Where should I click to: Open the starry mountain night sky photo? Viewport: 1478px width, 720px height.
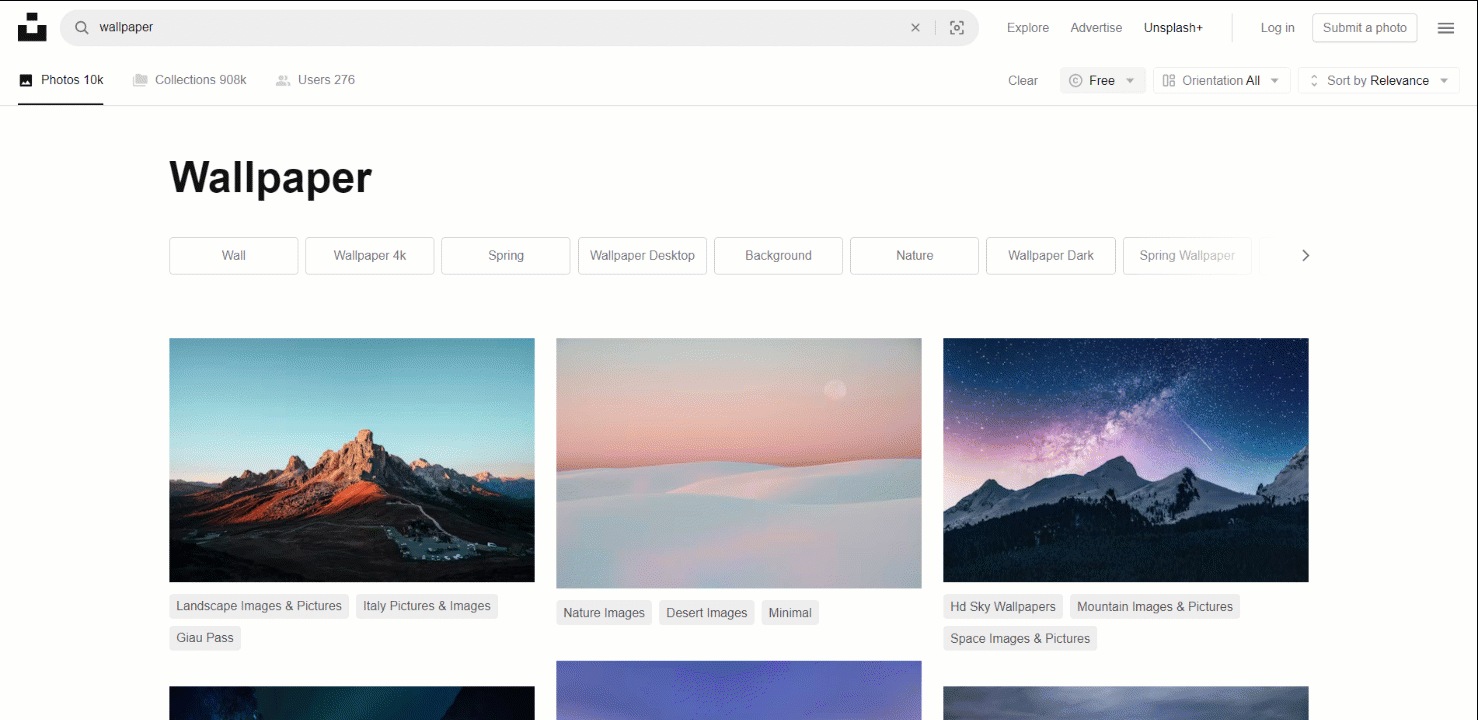[1125, 460]
